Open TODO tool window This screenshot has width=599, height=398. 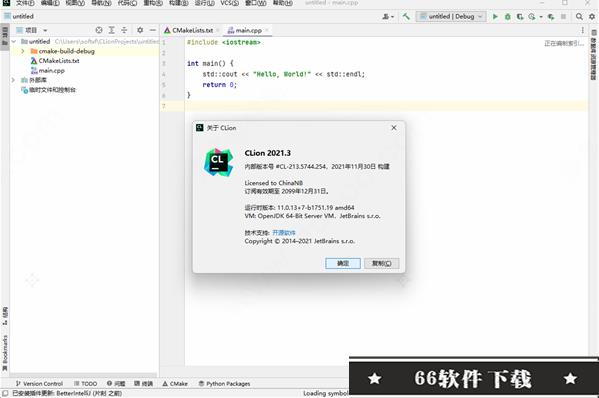(86, 383)
